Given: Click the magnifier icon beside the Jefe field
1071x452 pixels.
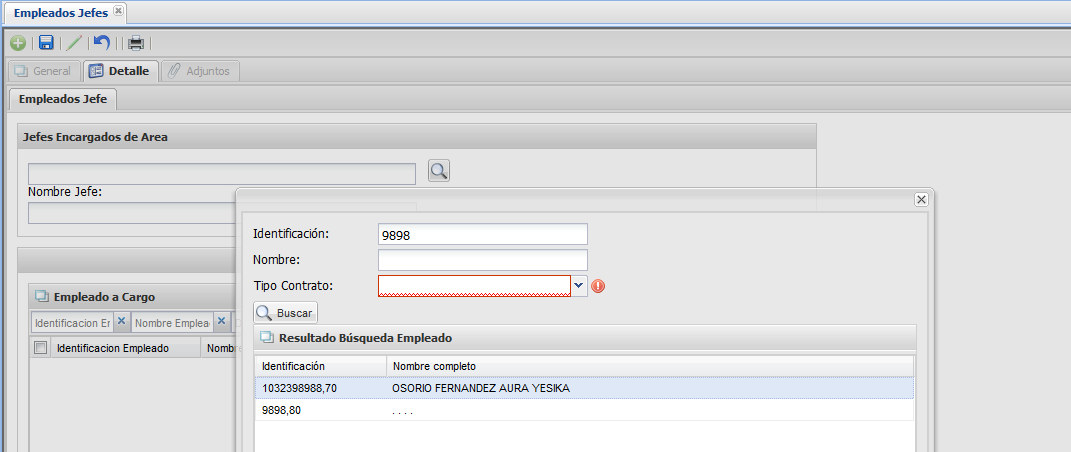Looking at the screenshot, I should [x=439, y=171].
